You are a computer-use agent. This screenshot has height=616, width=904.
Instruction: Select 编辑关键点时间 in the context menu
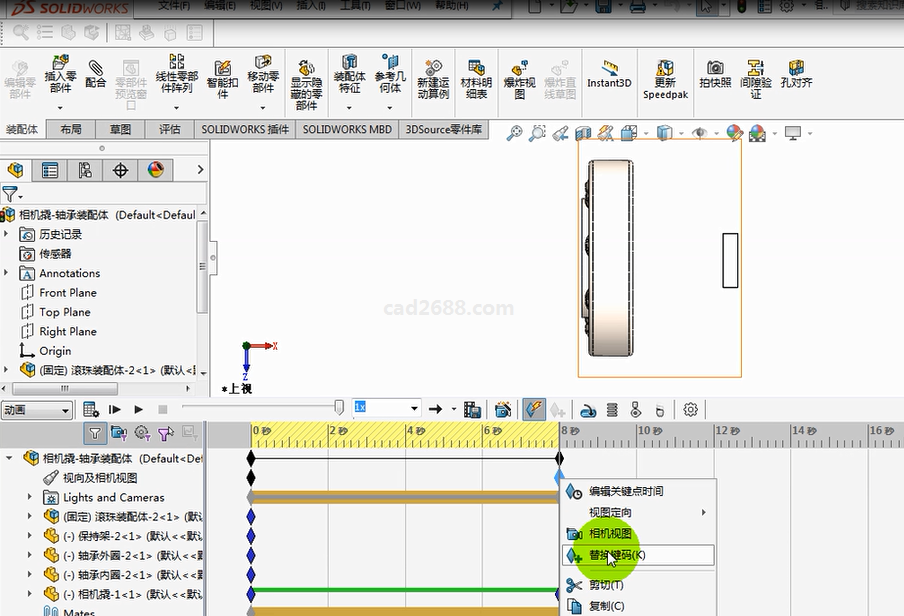tap(625, 491)
